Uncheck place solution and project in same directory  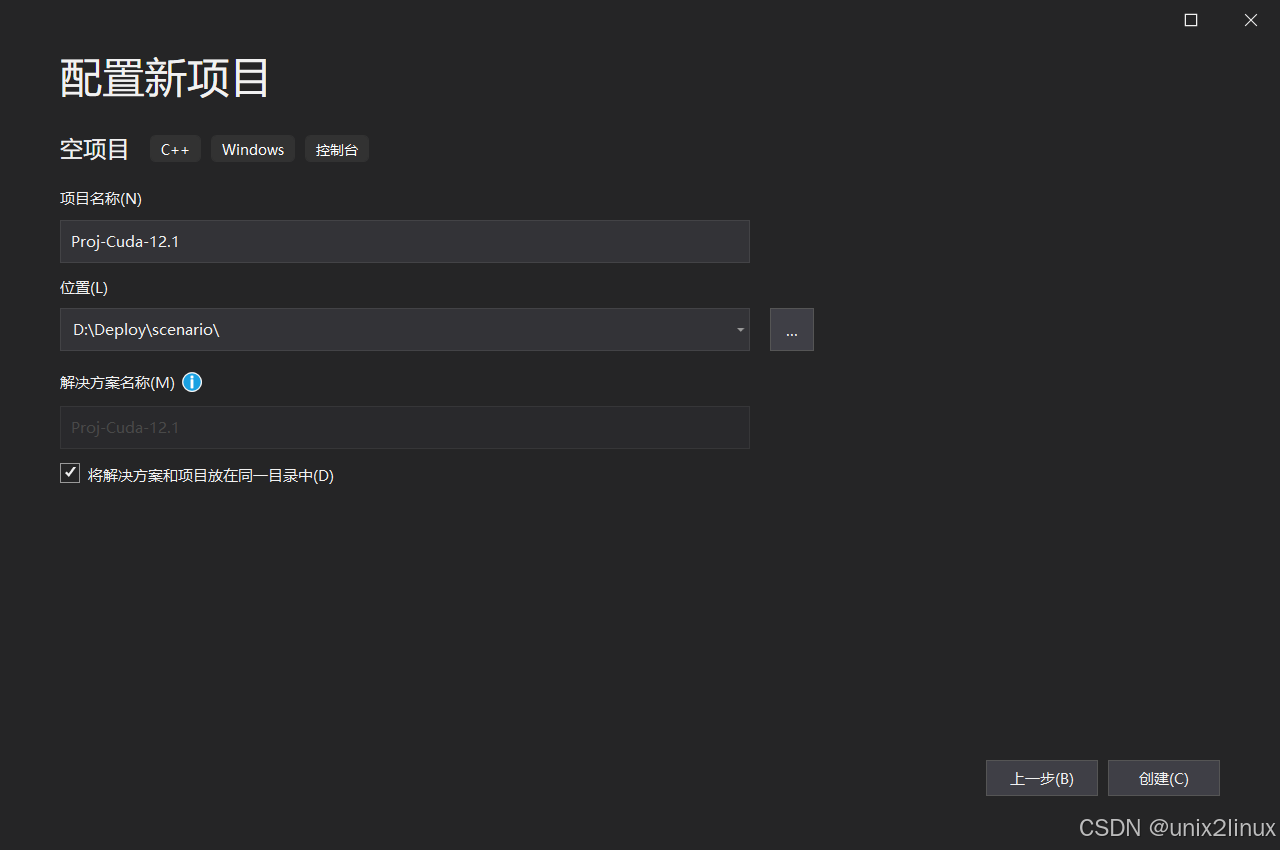[70, 473]
